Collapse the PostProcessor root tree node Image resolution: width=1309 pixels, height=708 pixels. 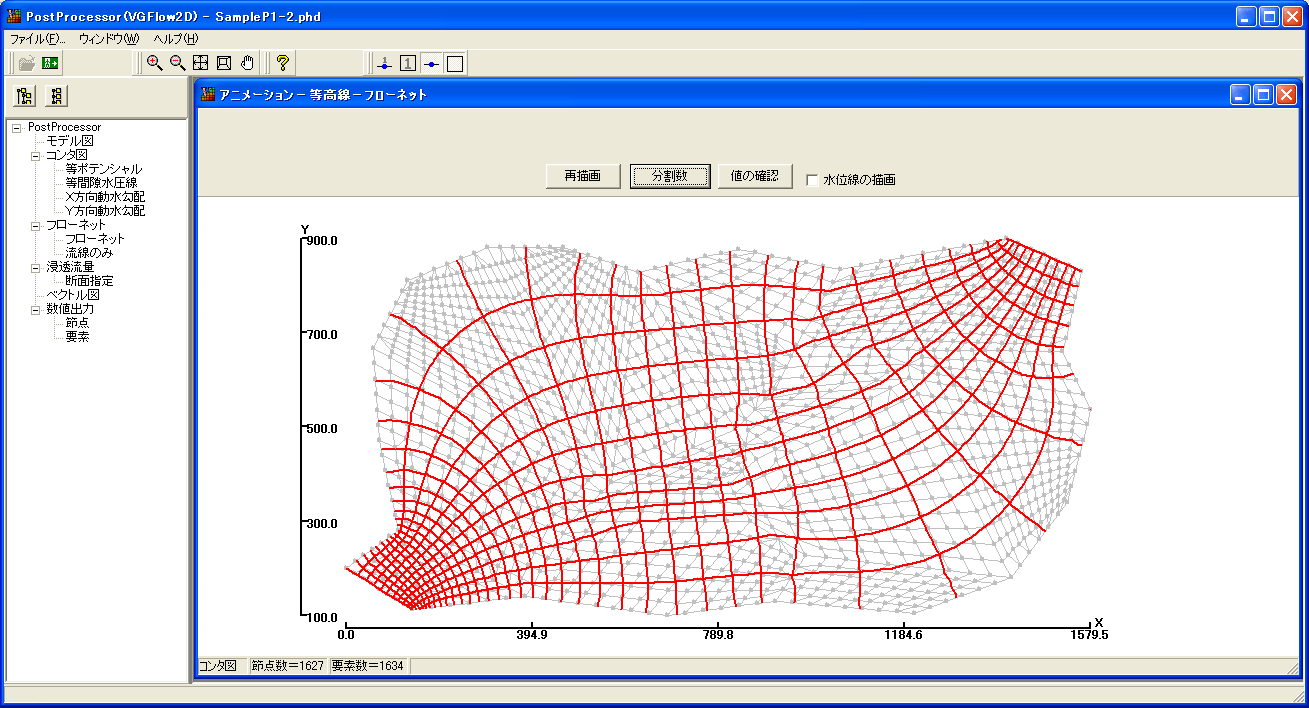coord(17,127)
